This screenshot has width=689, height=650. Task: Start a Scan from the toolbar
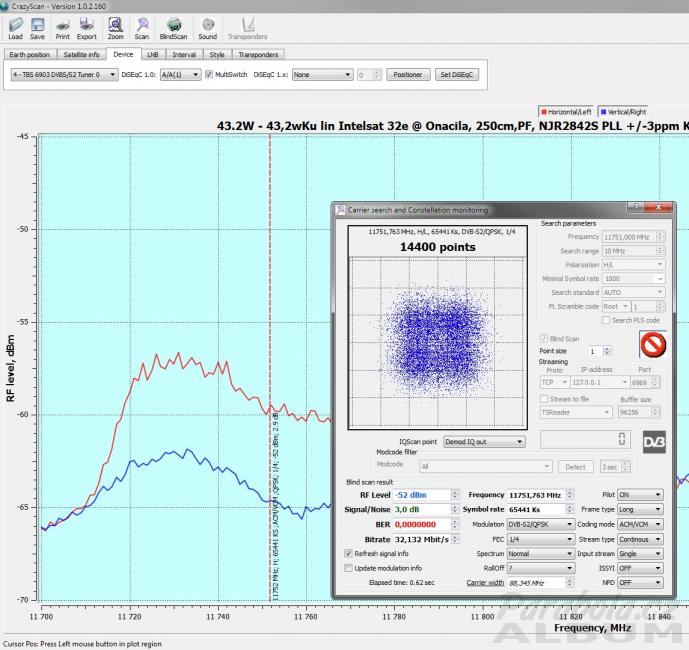coord(142,29)
